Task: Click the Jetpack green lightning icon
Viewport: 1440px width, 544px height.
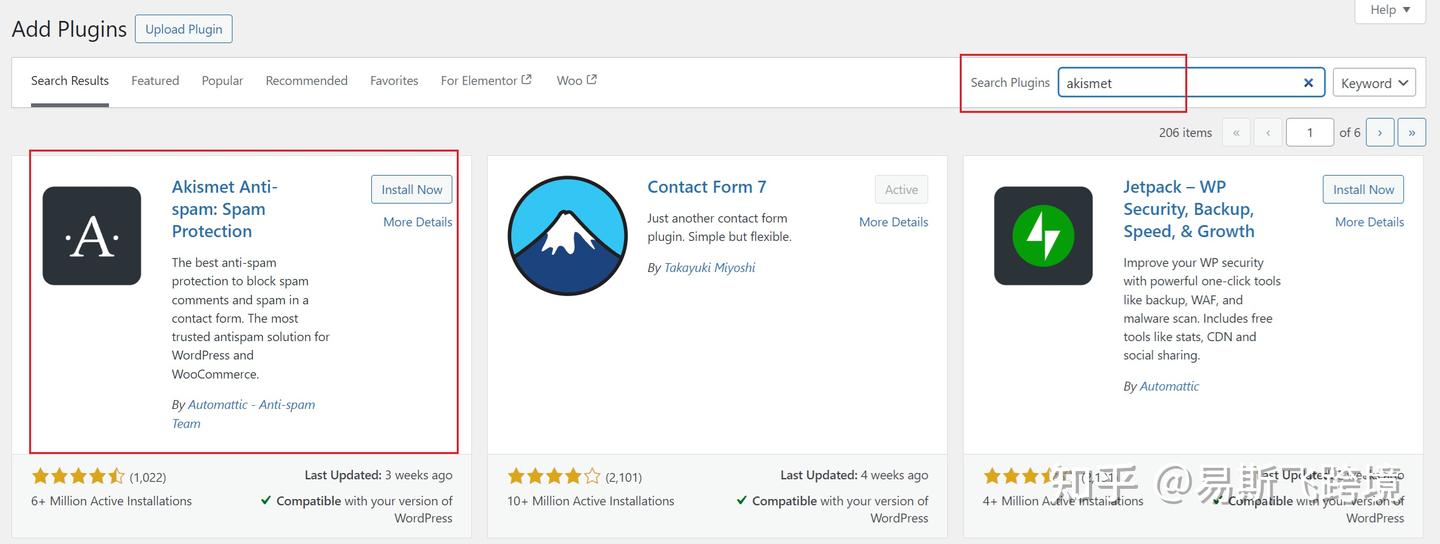Action: point(1043,236)
